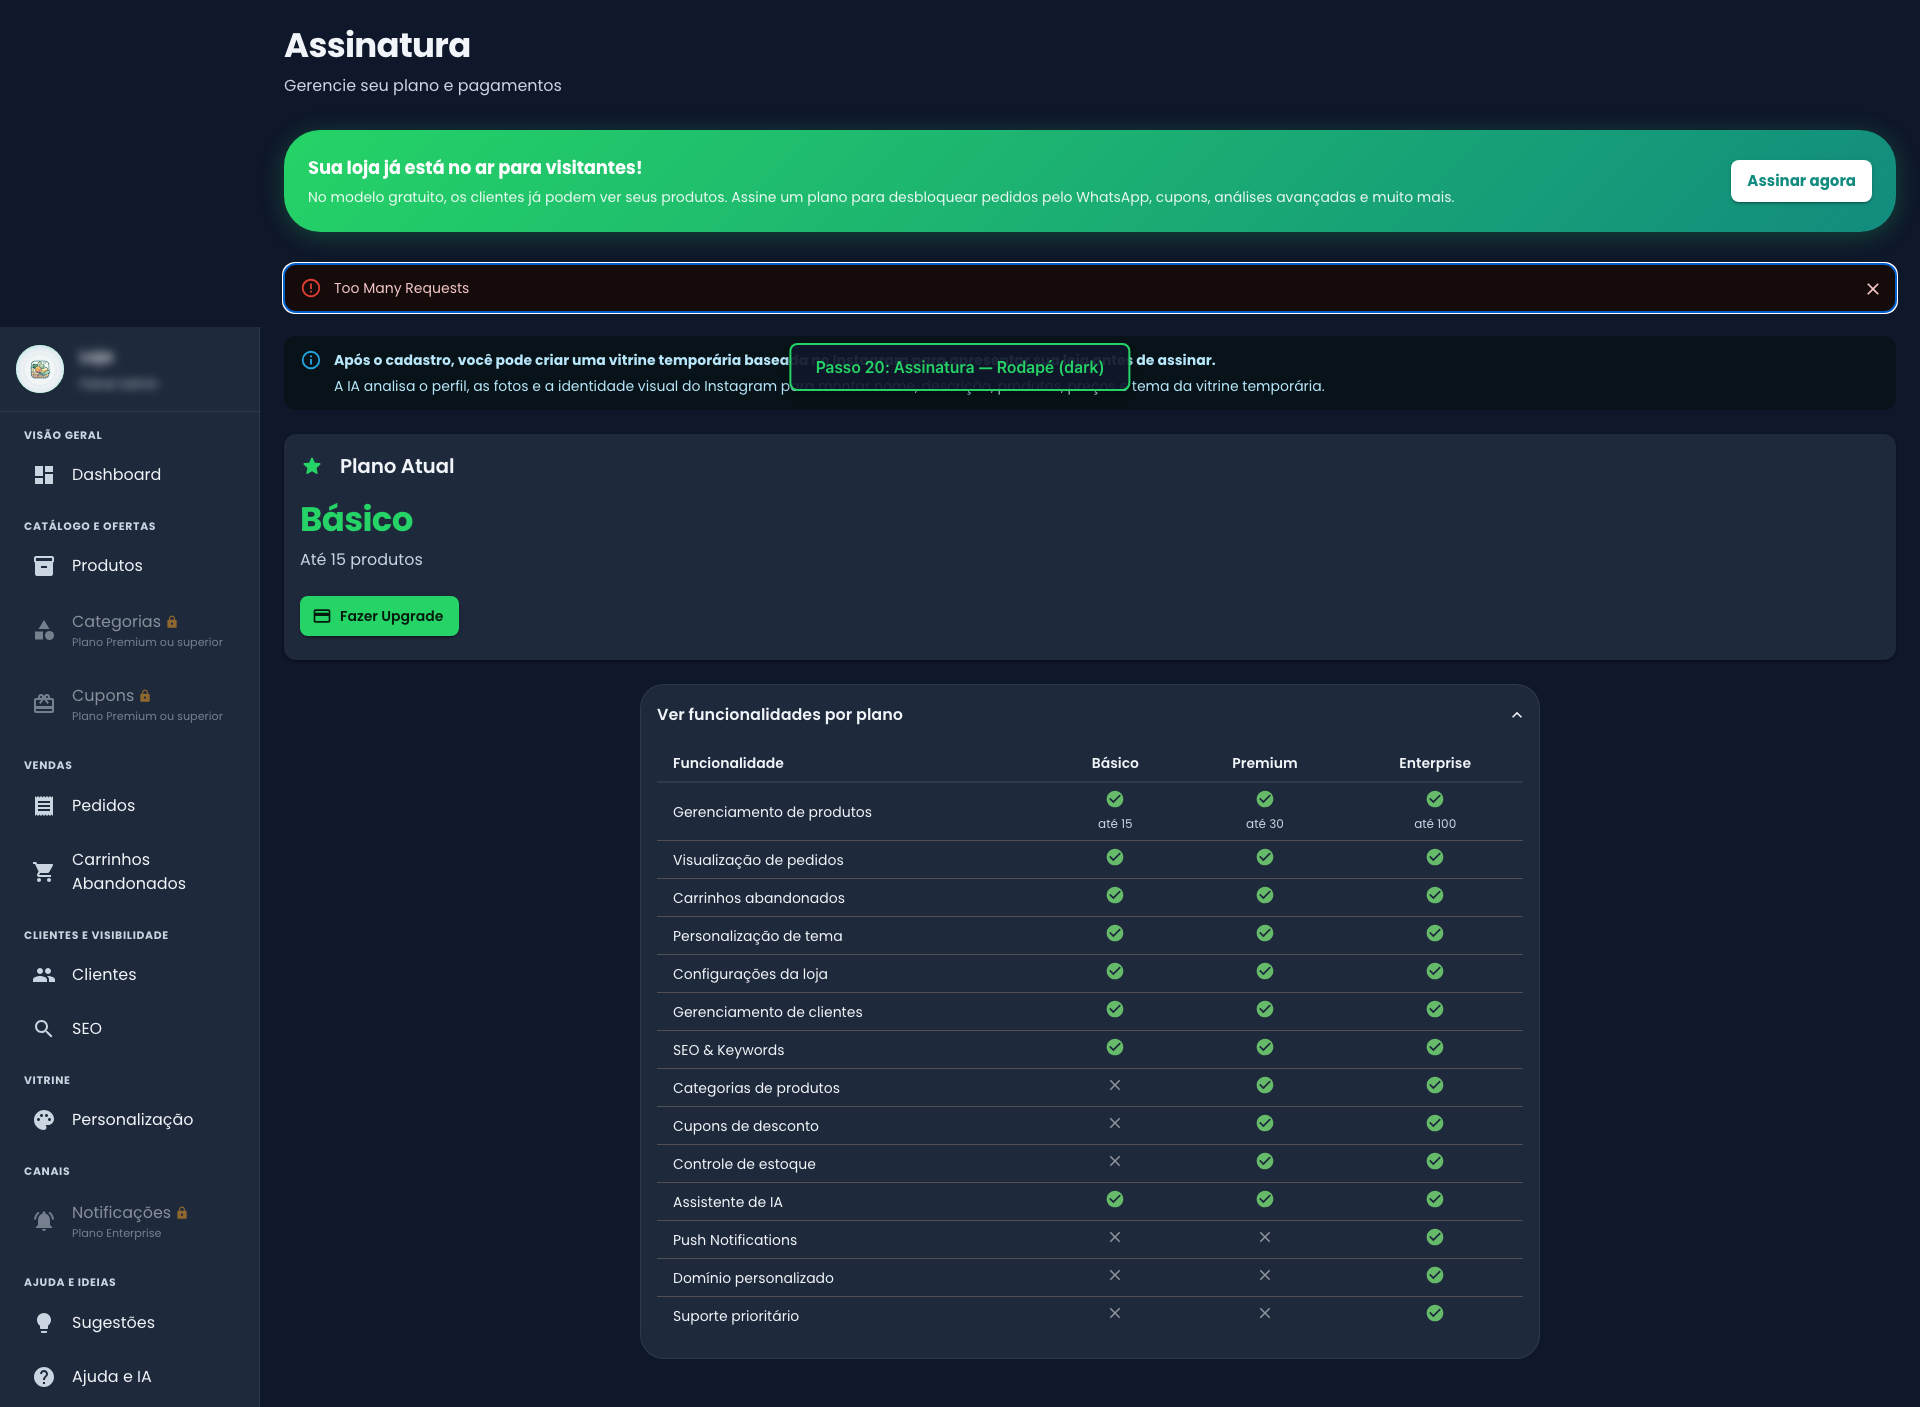
Task: Click the SEO magnifier icon
Action: (44, 1029)
